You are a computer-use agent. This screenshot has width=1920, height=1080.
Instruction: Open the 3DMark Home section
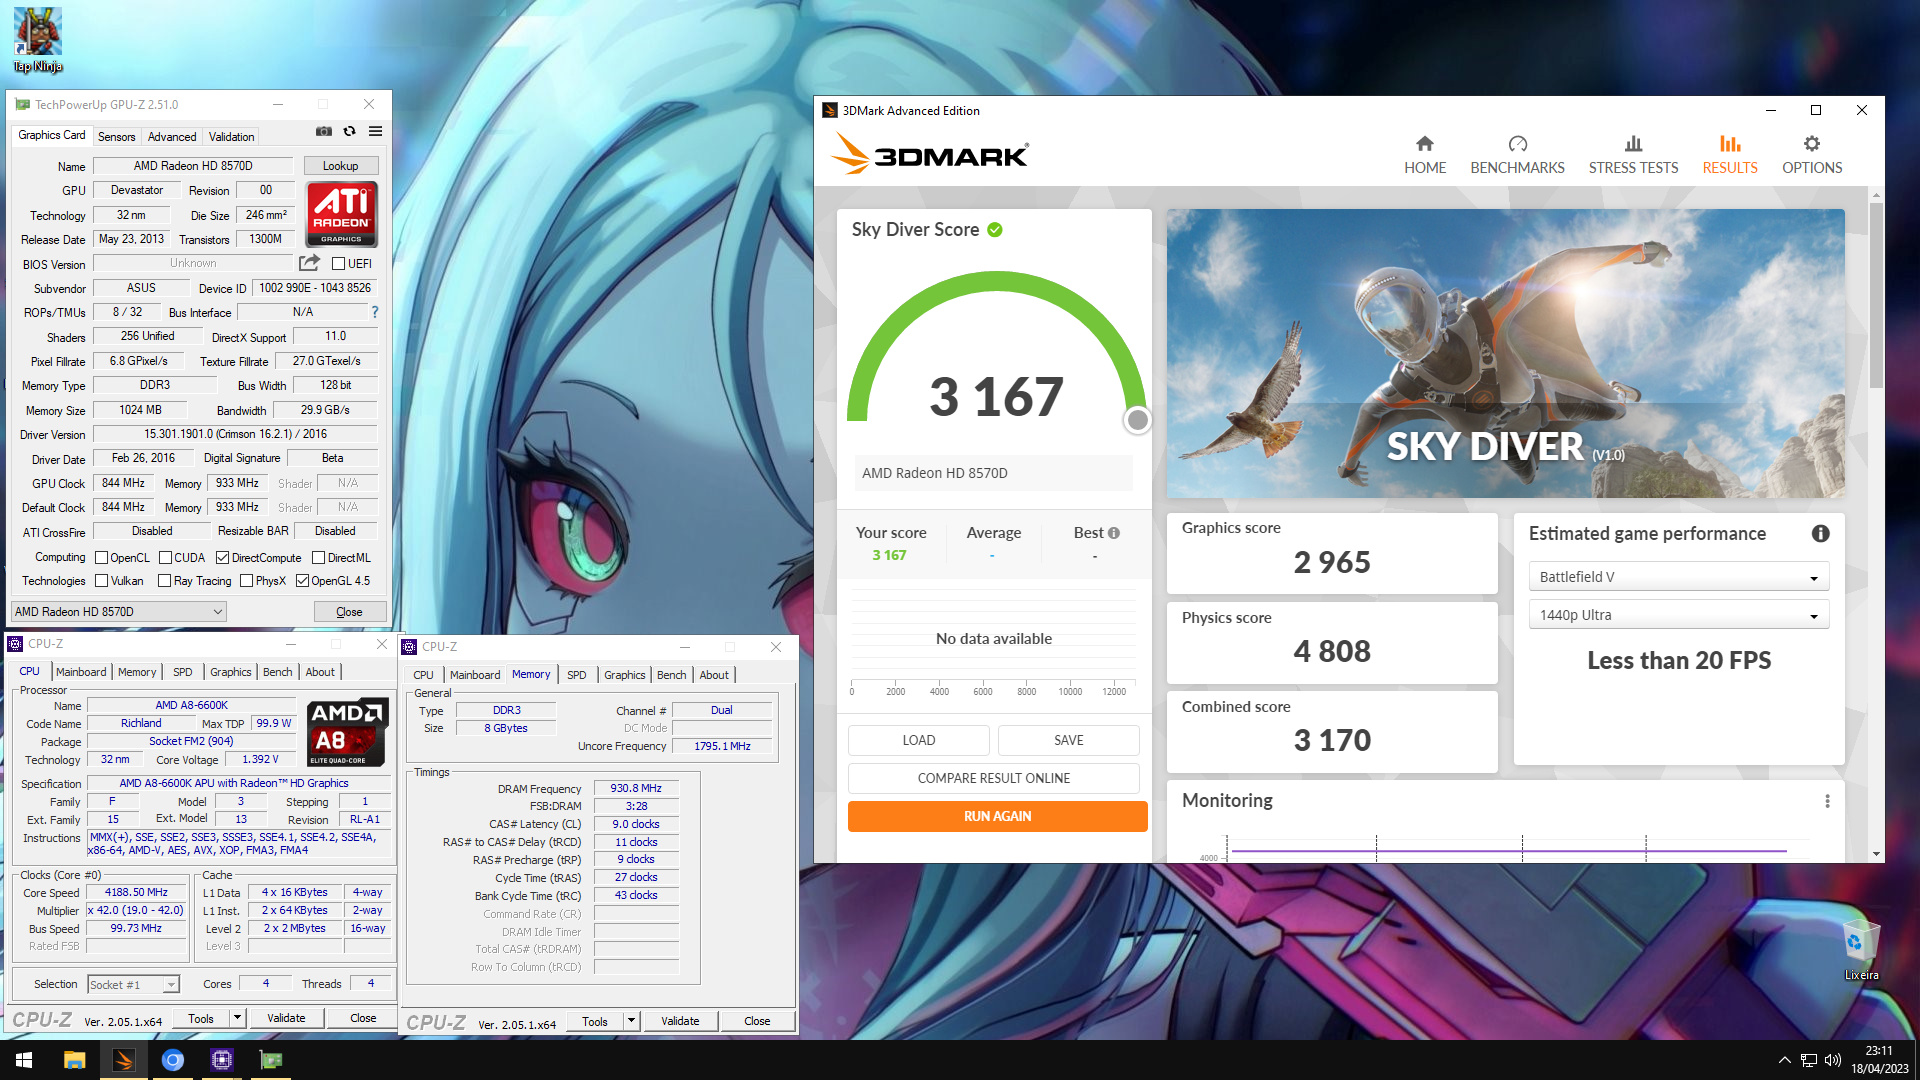click(x=1425, y=155)
